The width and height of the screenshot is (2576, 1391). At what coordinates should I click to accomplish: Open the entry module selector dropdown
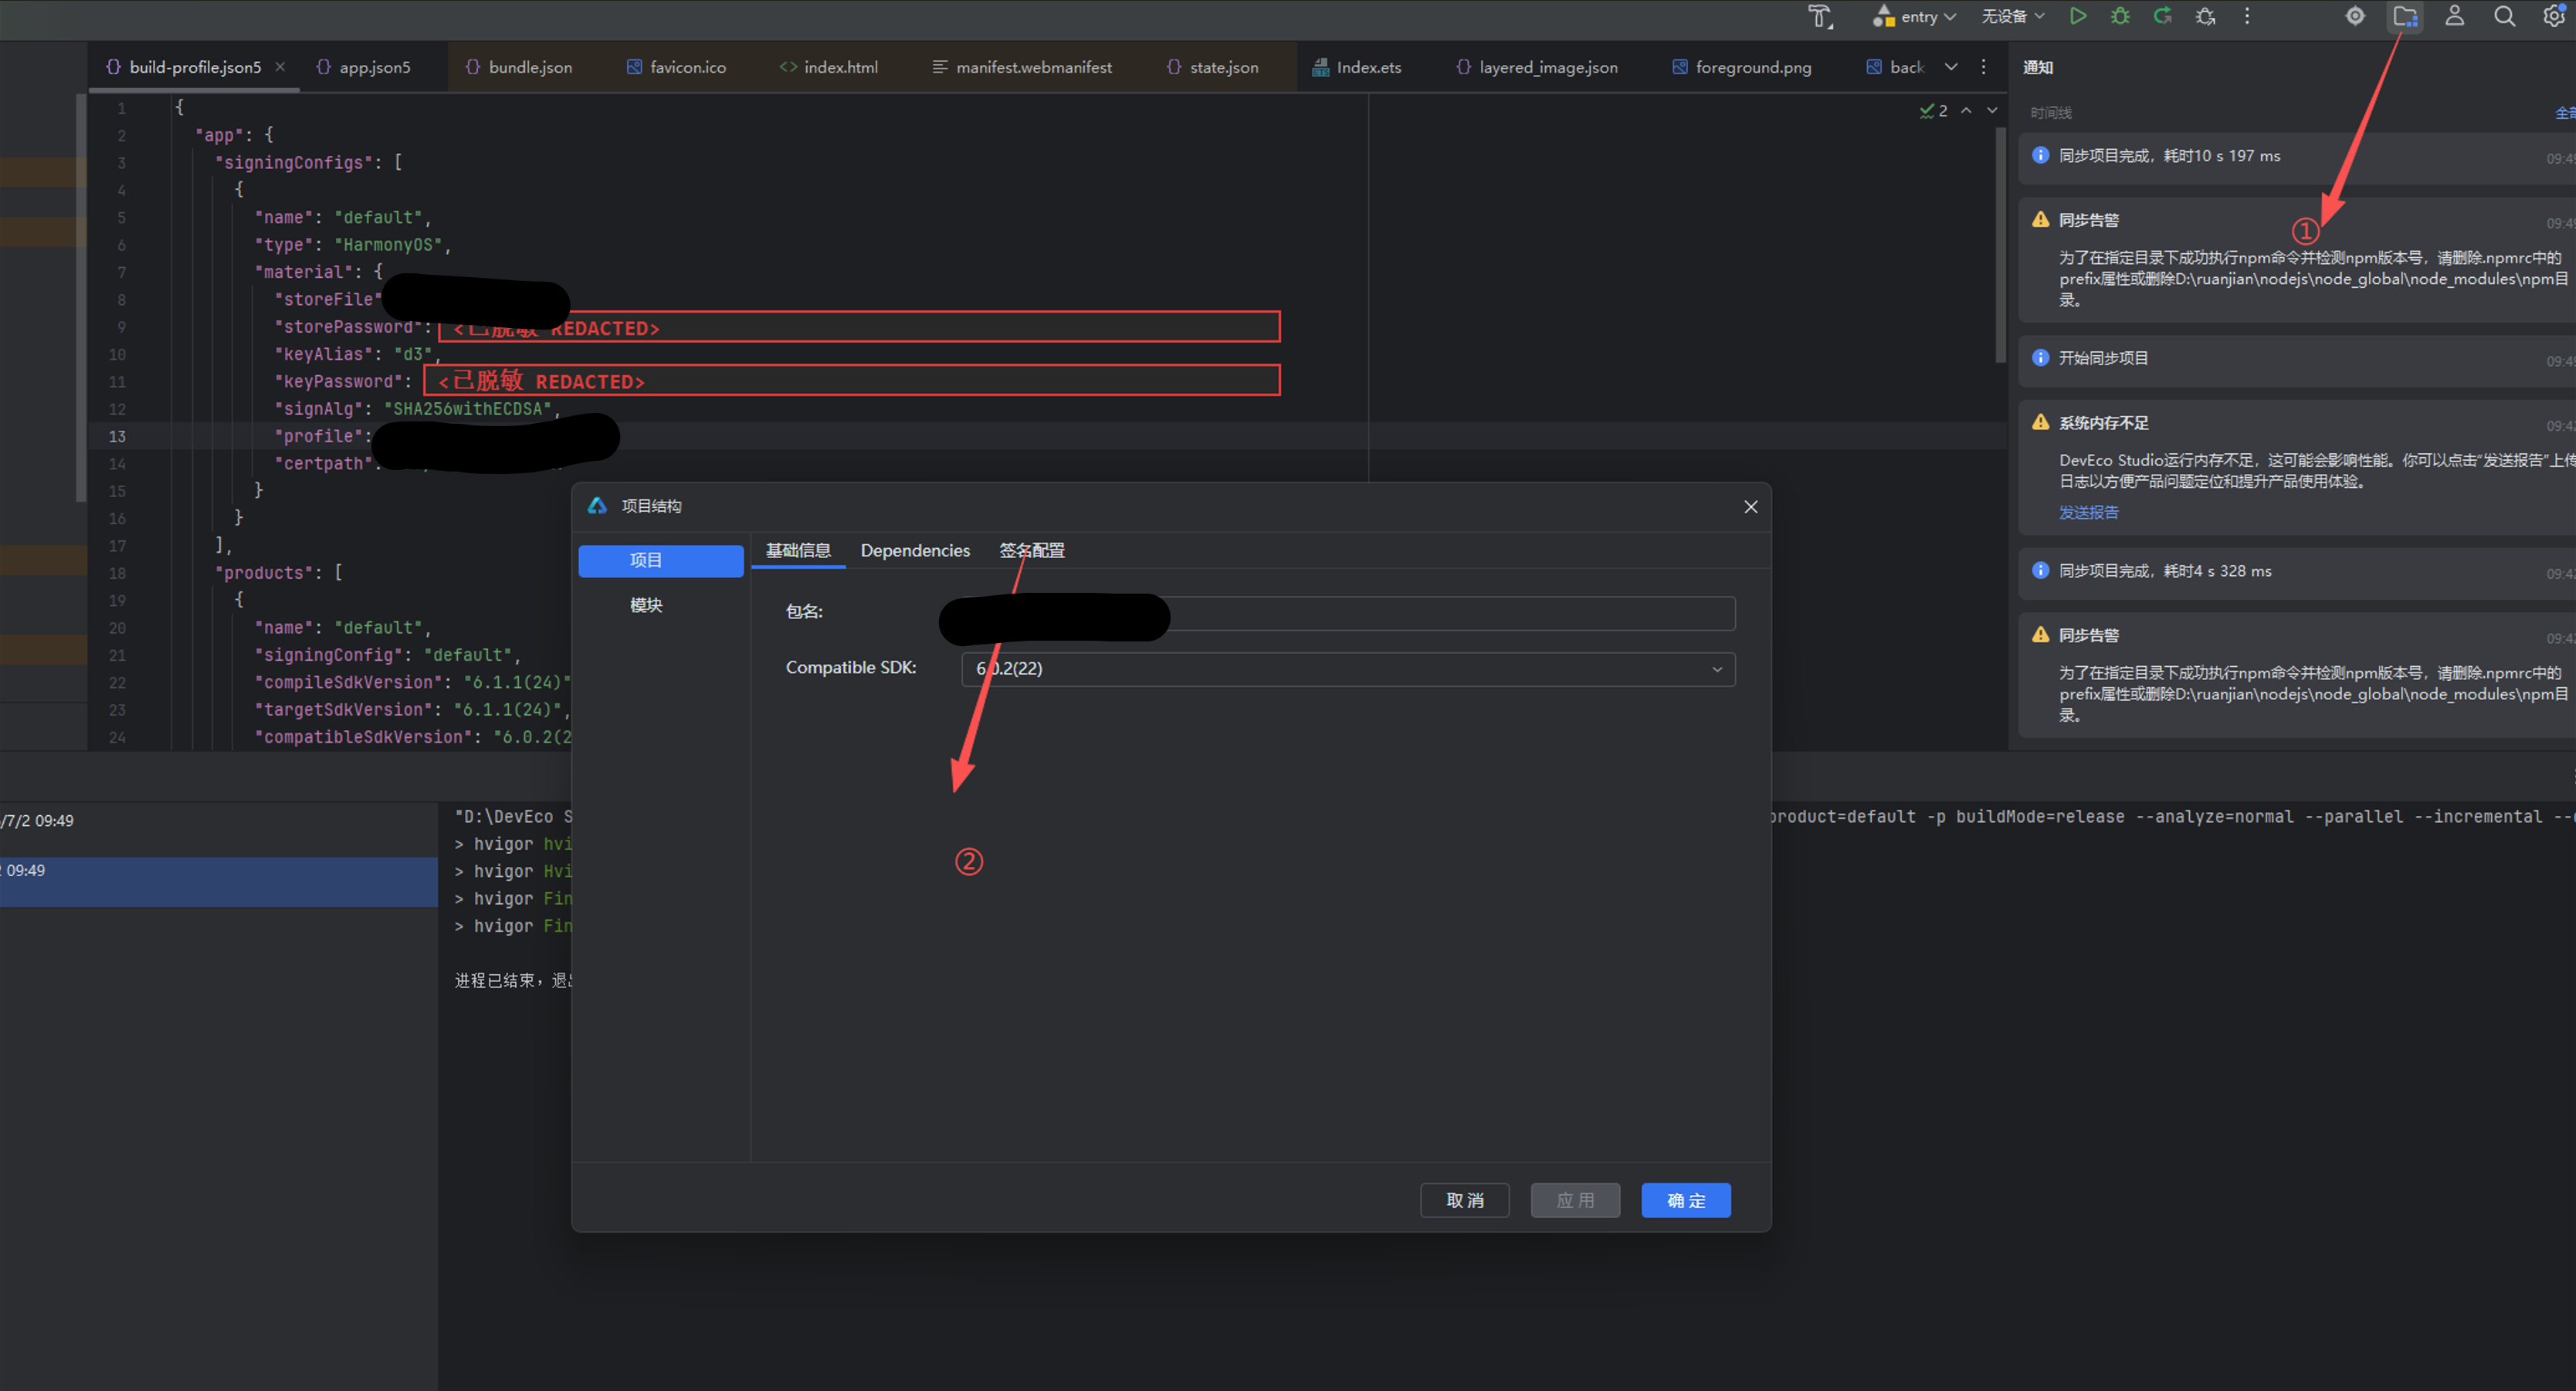tap(1914, 16)
